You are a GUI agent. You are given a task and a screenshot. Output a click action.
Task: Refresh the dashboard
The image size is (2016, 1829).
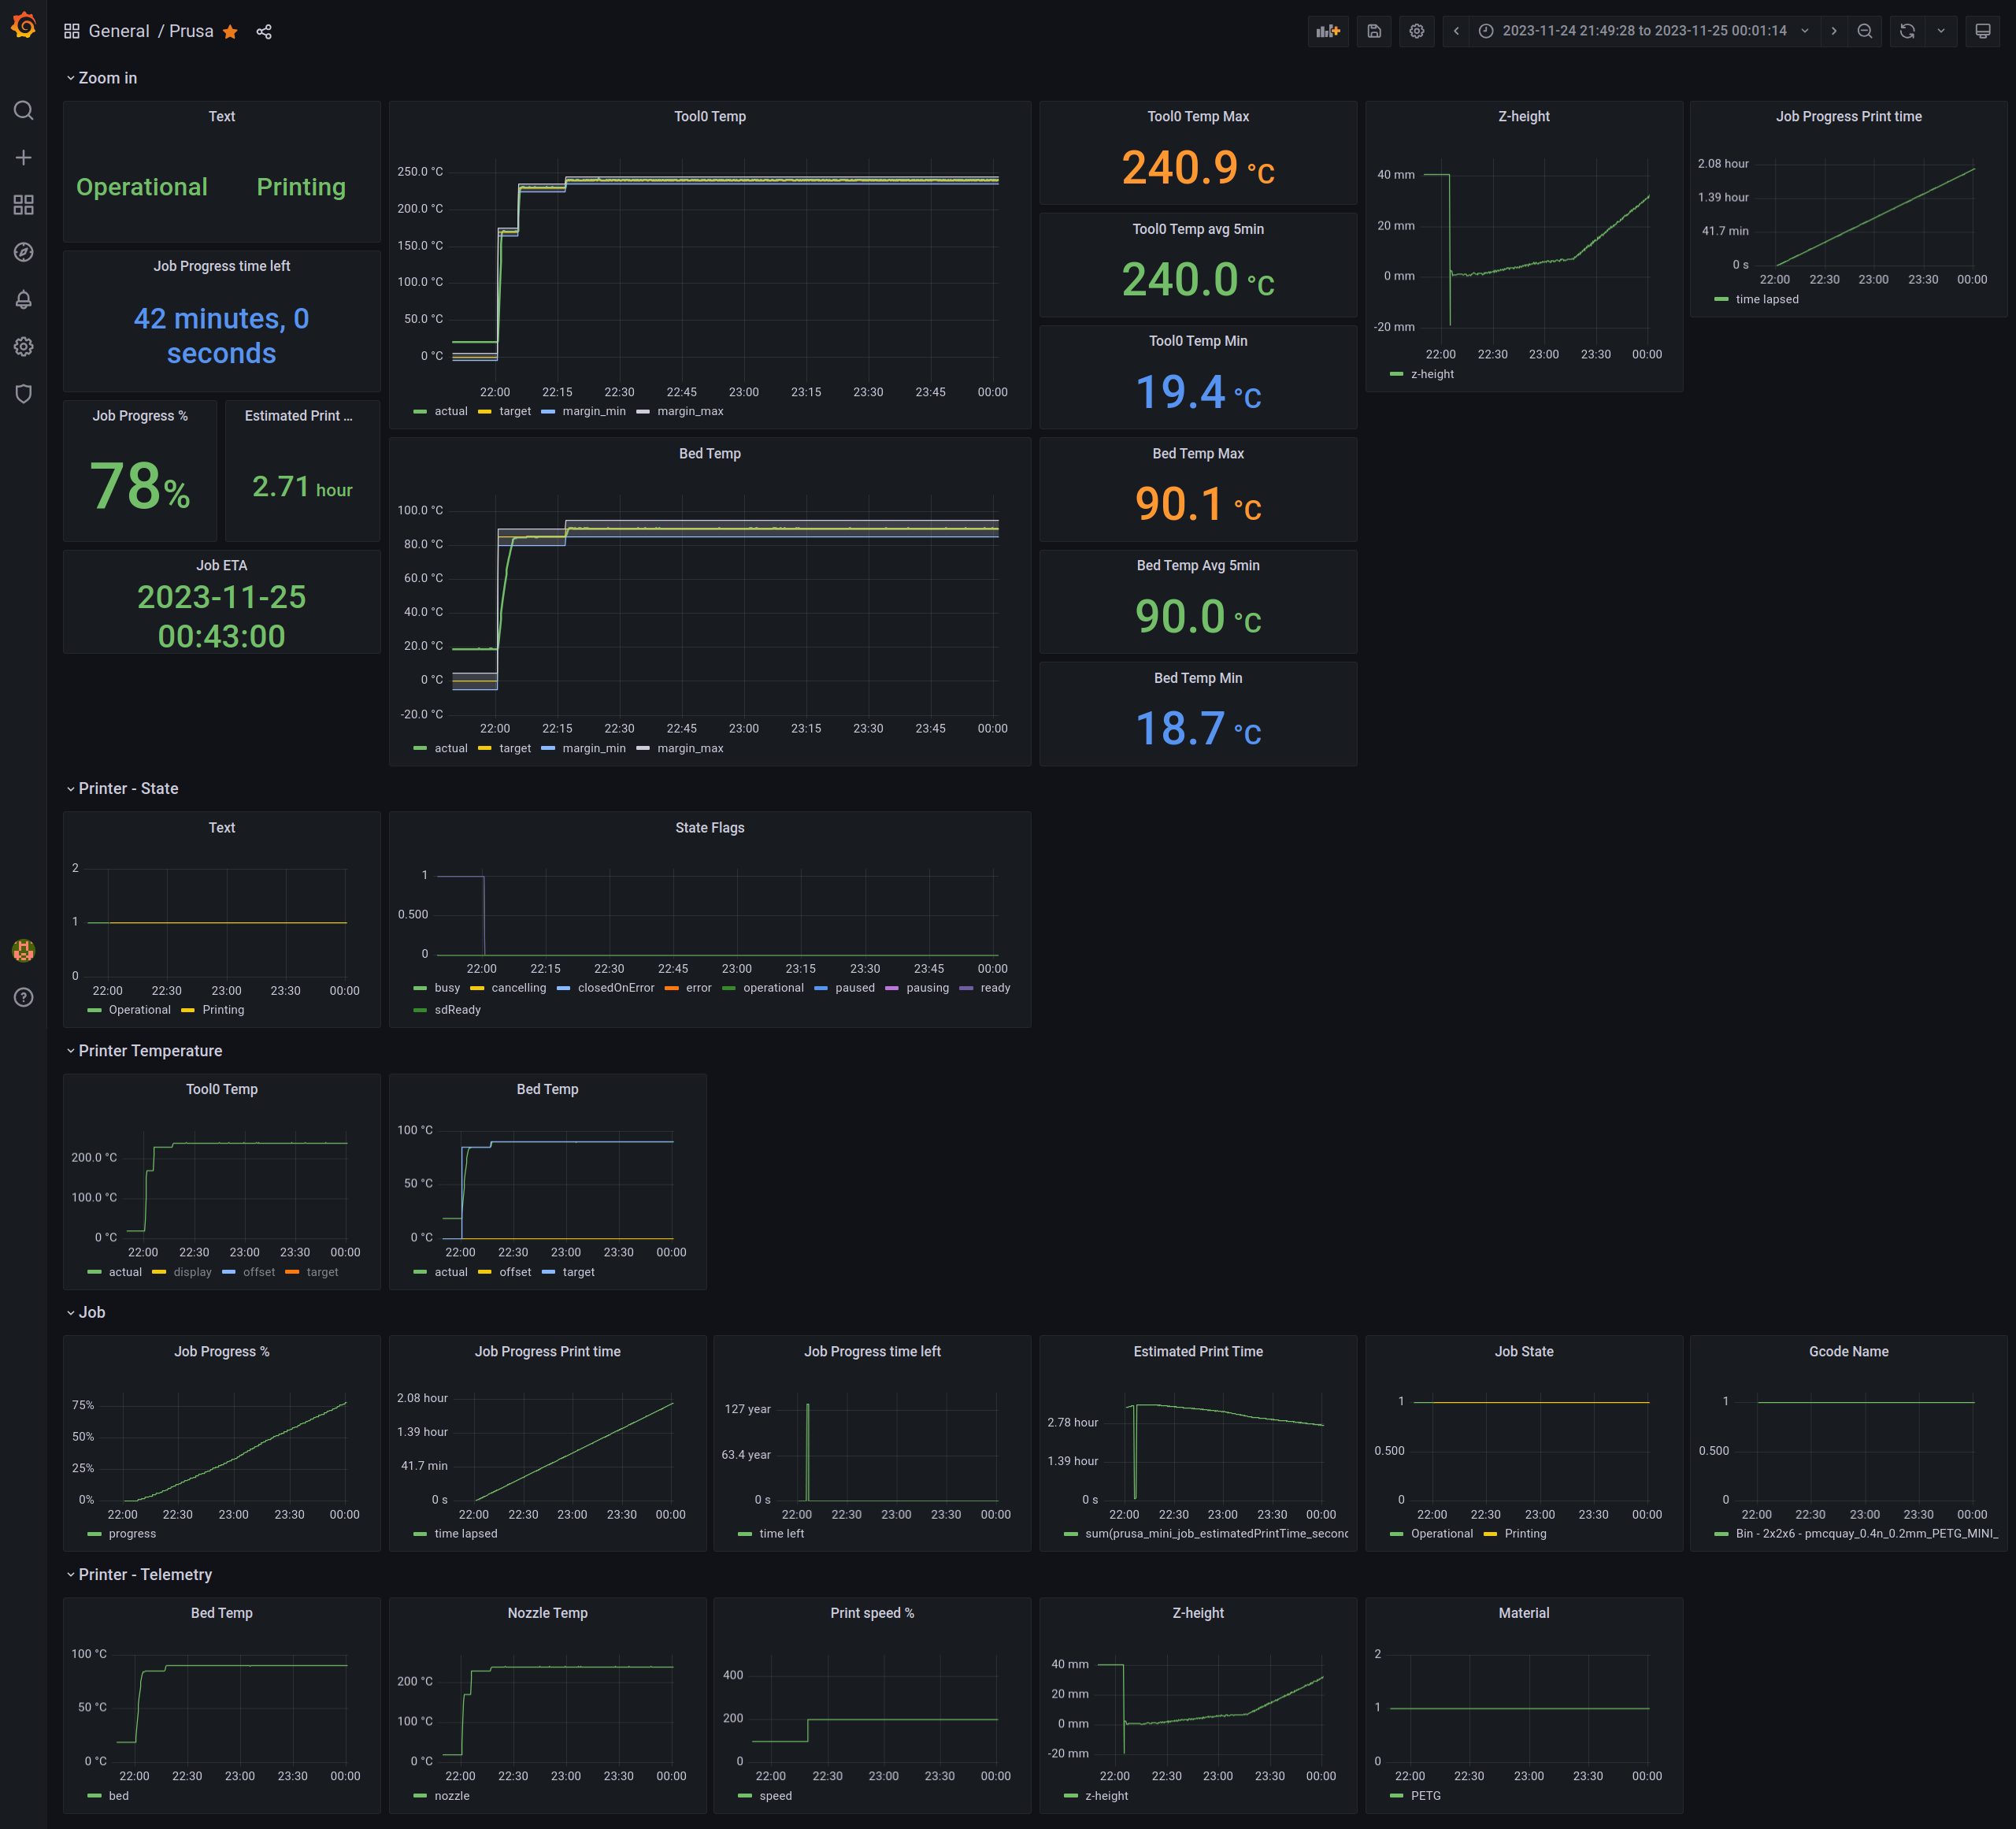coord(1907,31)
